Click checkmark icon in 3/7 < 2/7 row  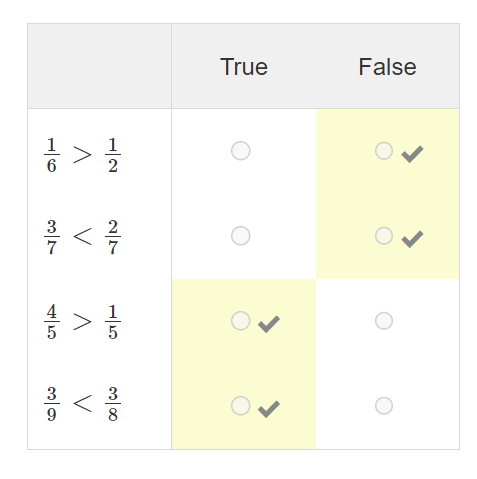click(412, 239)
